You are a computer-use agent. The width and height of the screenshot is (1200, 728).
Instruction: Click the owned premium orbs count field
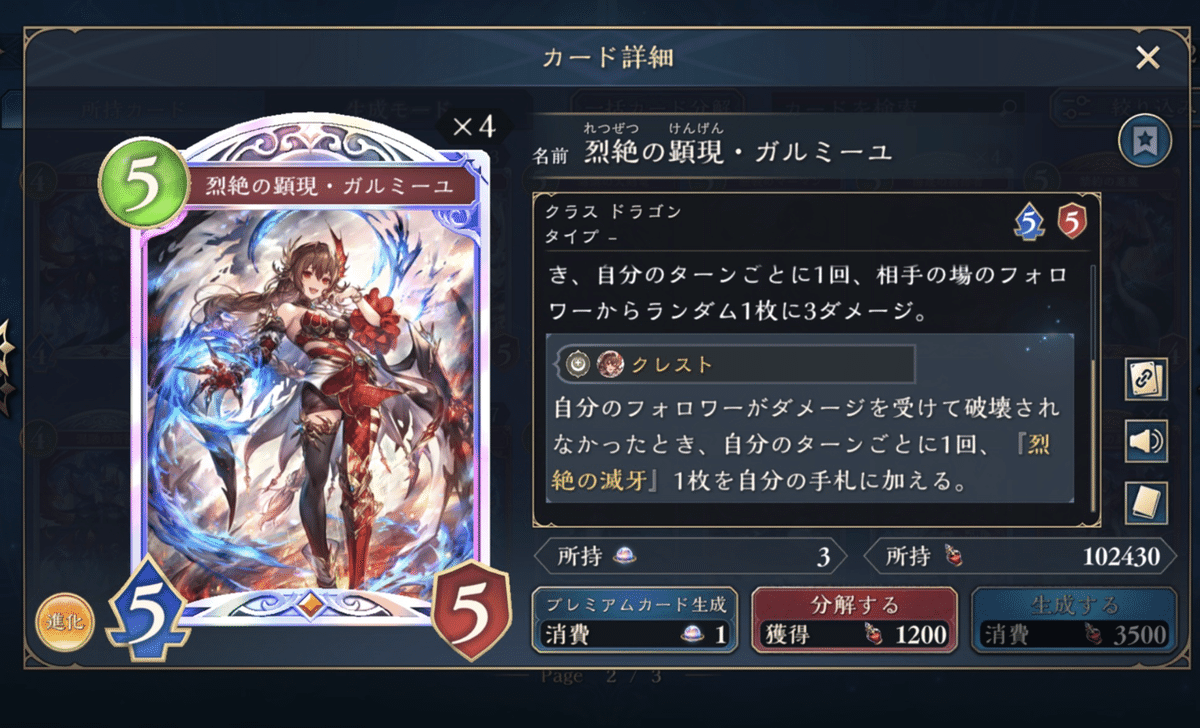tap(691, 557)
